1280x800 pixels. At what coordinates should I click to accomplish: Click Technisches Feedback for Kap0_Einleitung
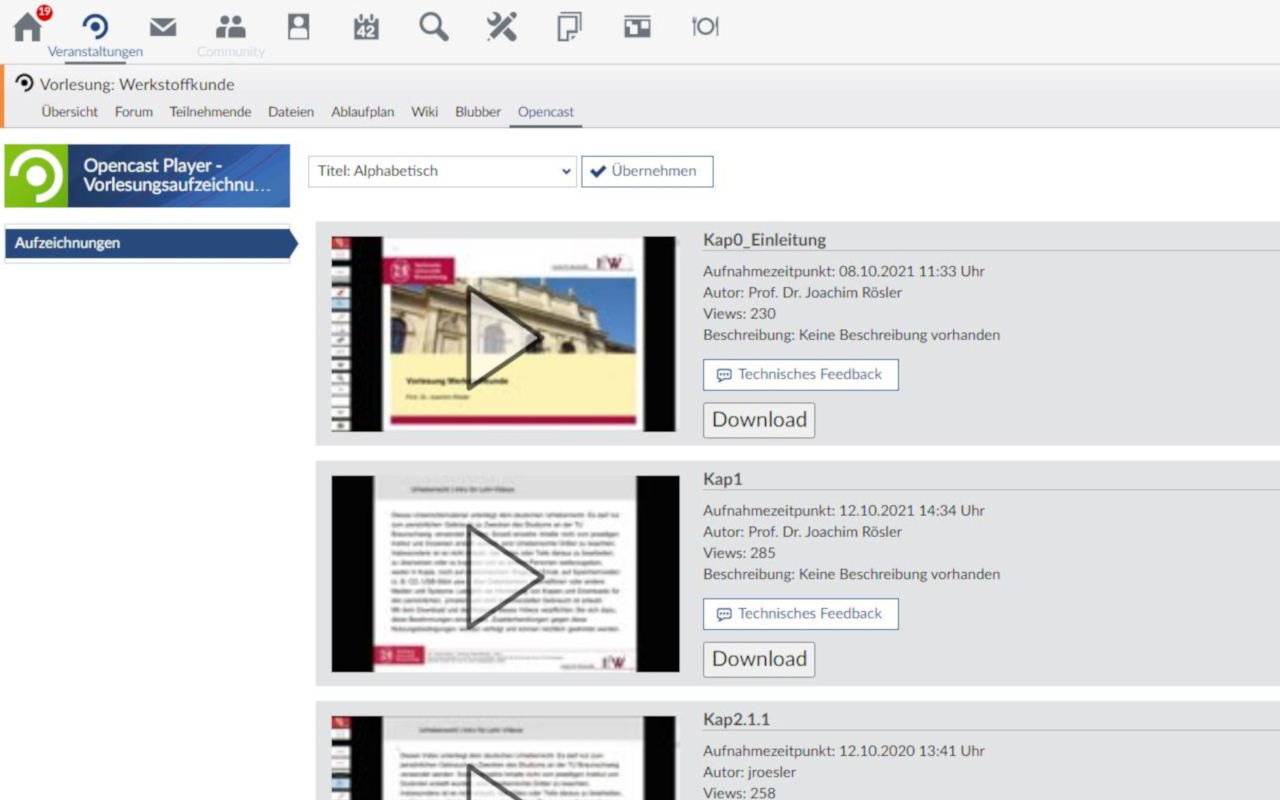(x=800, y=375)
